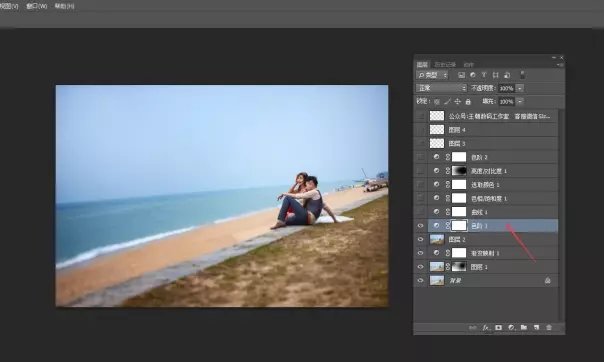Toggle the layer filter on/off switch
This screenshot has height=362, width=605.
[522, 75]
